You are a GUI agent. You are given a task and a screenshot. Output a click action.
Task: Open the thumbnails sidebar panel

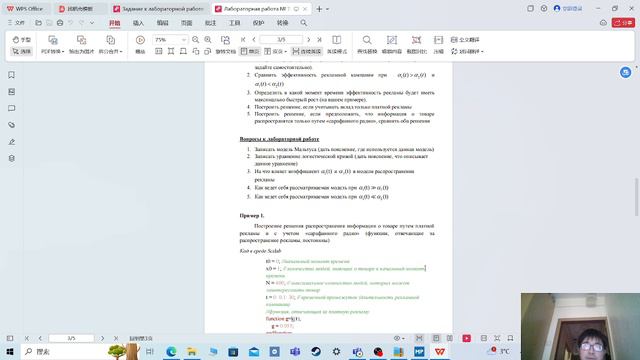[x=11, y=92]
